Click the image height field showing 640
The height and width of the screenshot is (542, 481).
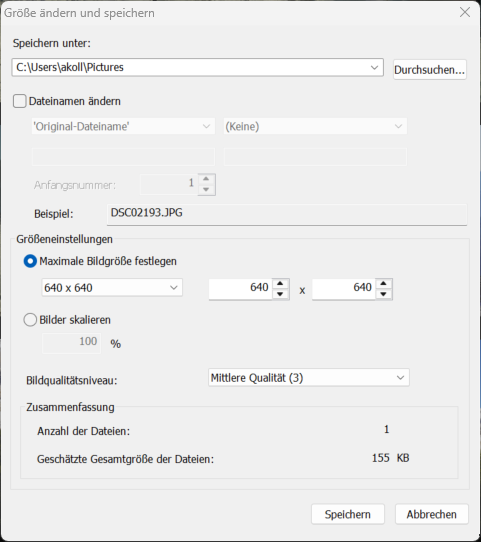point(343,289)
